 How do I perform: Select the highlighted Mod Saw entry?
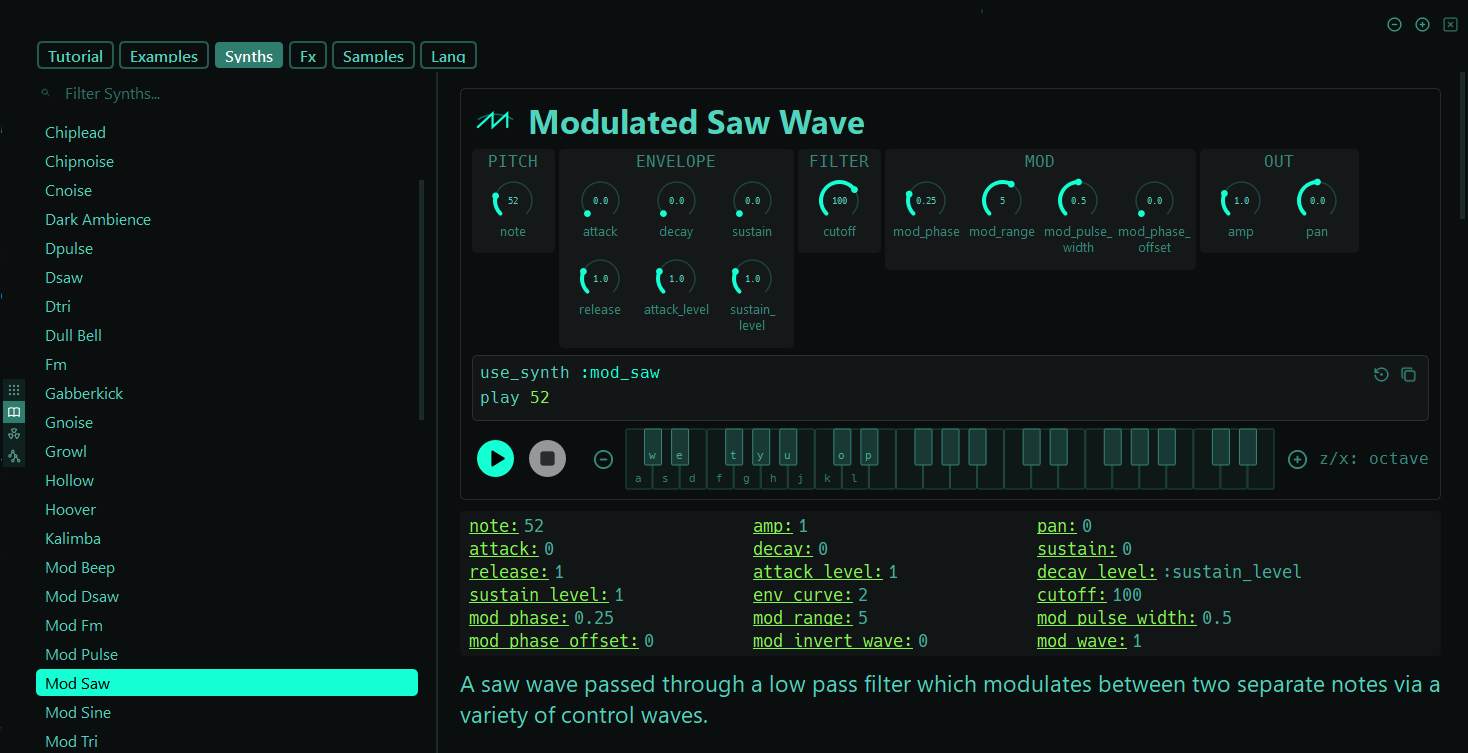(x=227, y=683)
